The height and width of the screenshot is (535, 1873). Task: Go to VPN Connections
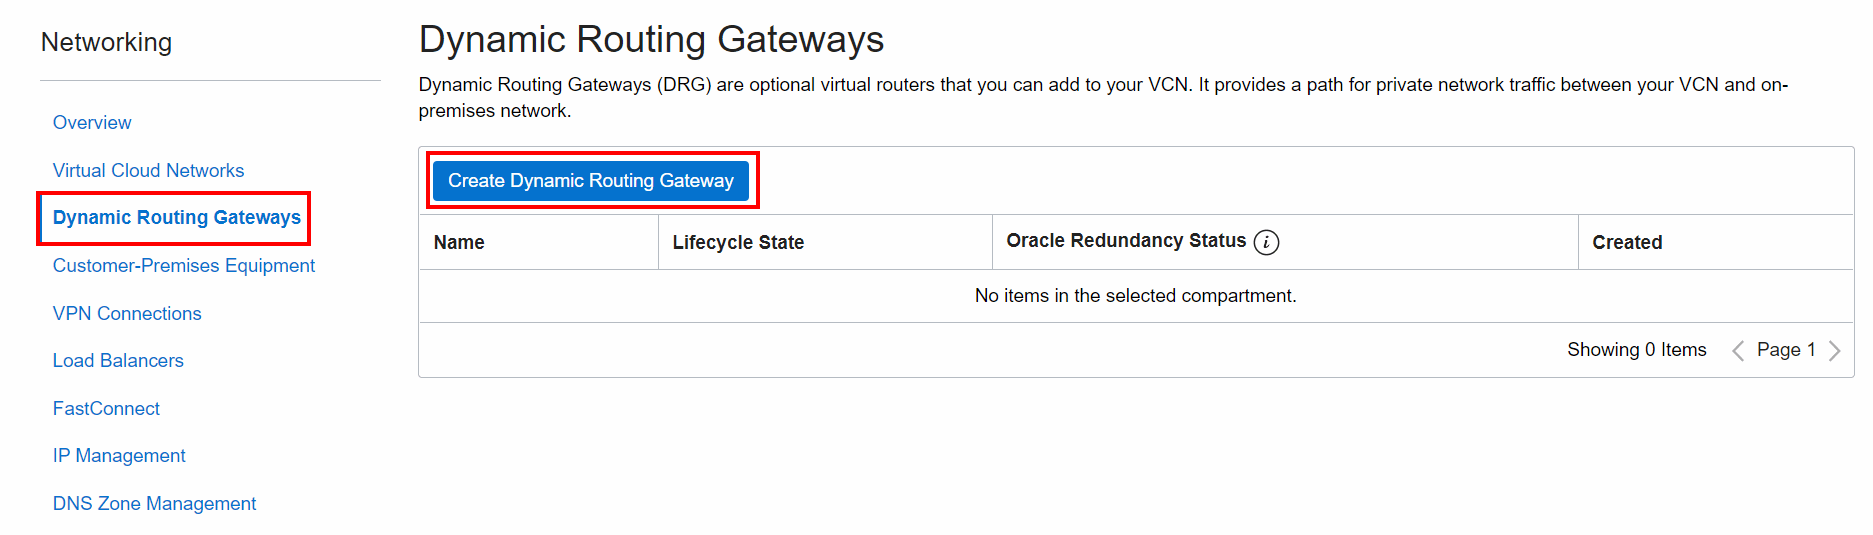(x=127, y=314)
